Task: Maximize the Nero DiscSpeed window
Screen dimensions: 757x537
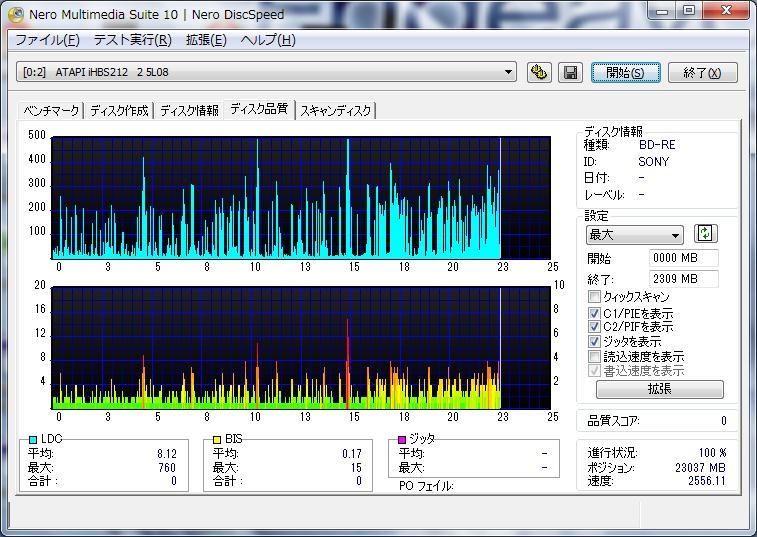Action: pyautogui.click(x=689, y=12)
